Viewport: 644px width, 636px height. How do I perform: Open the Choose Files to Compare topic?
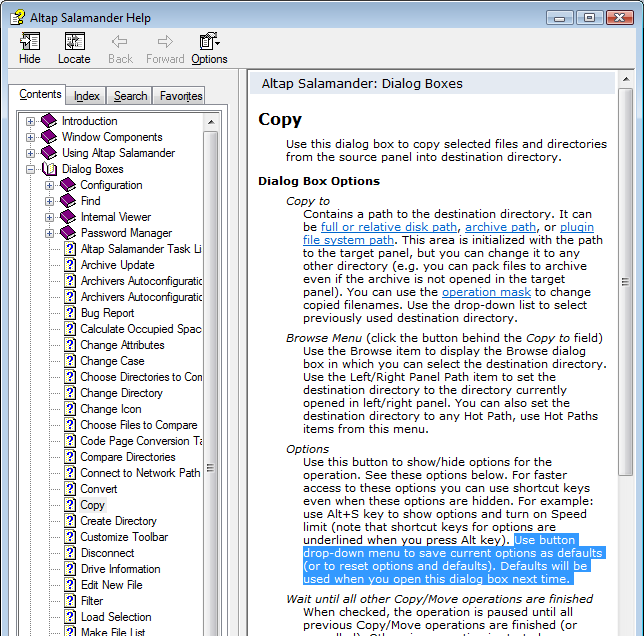click(x=139, y=425)
